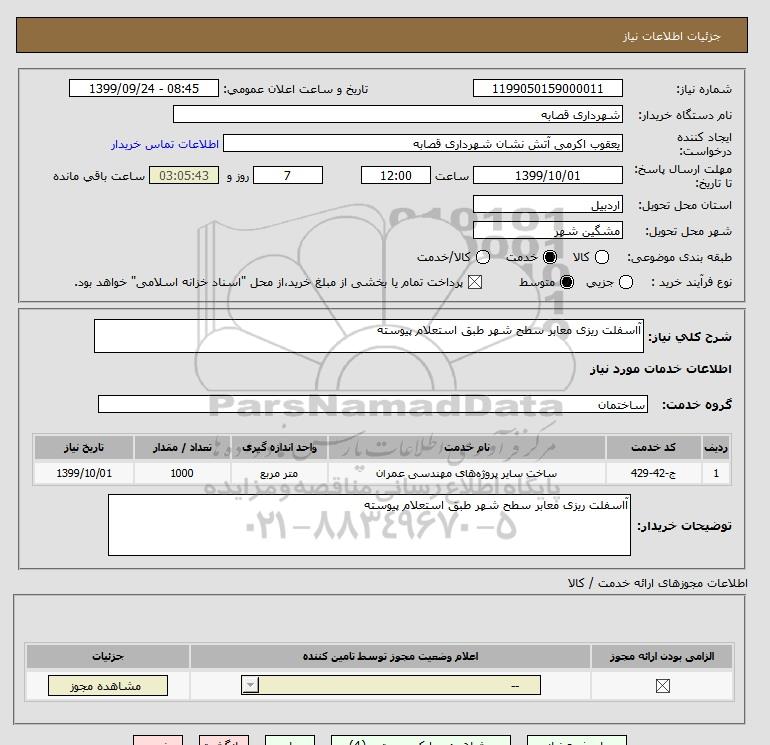
Task: Click the buyer organization field شهرداری قصابه
Action: [x=398, y=115]
